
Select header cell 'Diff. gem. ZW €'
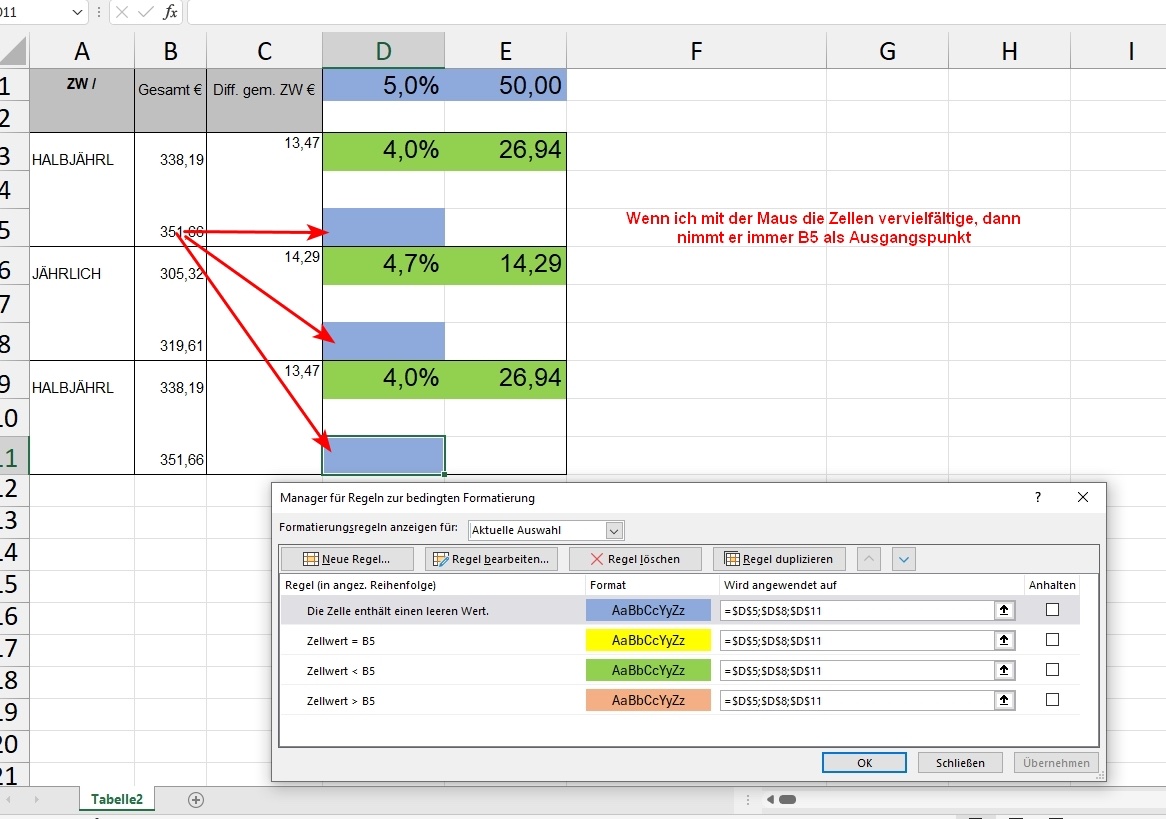pyautogui.click(x=265, y=100)
